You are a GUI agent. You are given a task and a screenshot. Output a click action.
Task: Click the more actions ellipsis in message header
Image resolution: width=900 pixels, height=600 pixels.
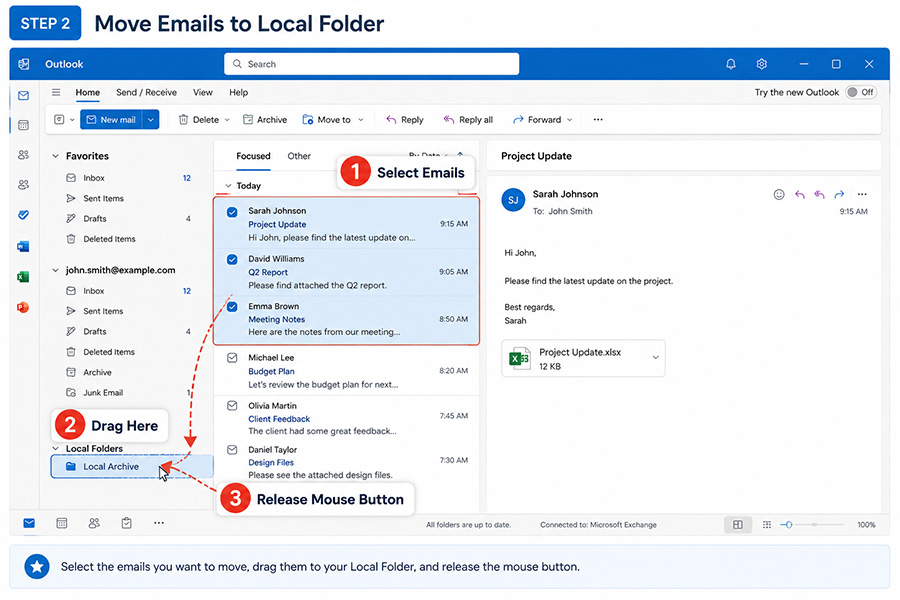pos(862,194)
